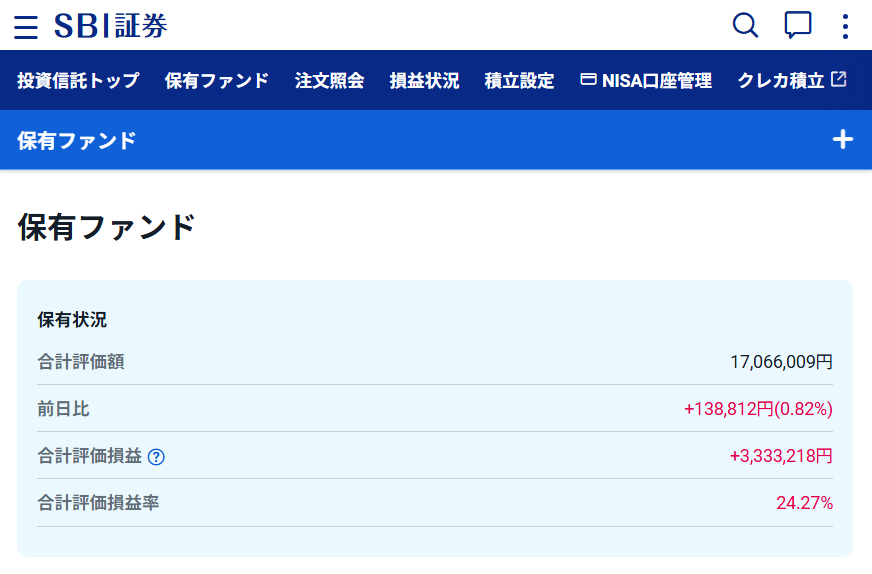Screen dimensions: 872x574
Task: Open the three-dot more options menu
Action: 845,26
